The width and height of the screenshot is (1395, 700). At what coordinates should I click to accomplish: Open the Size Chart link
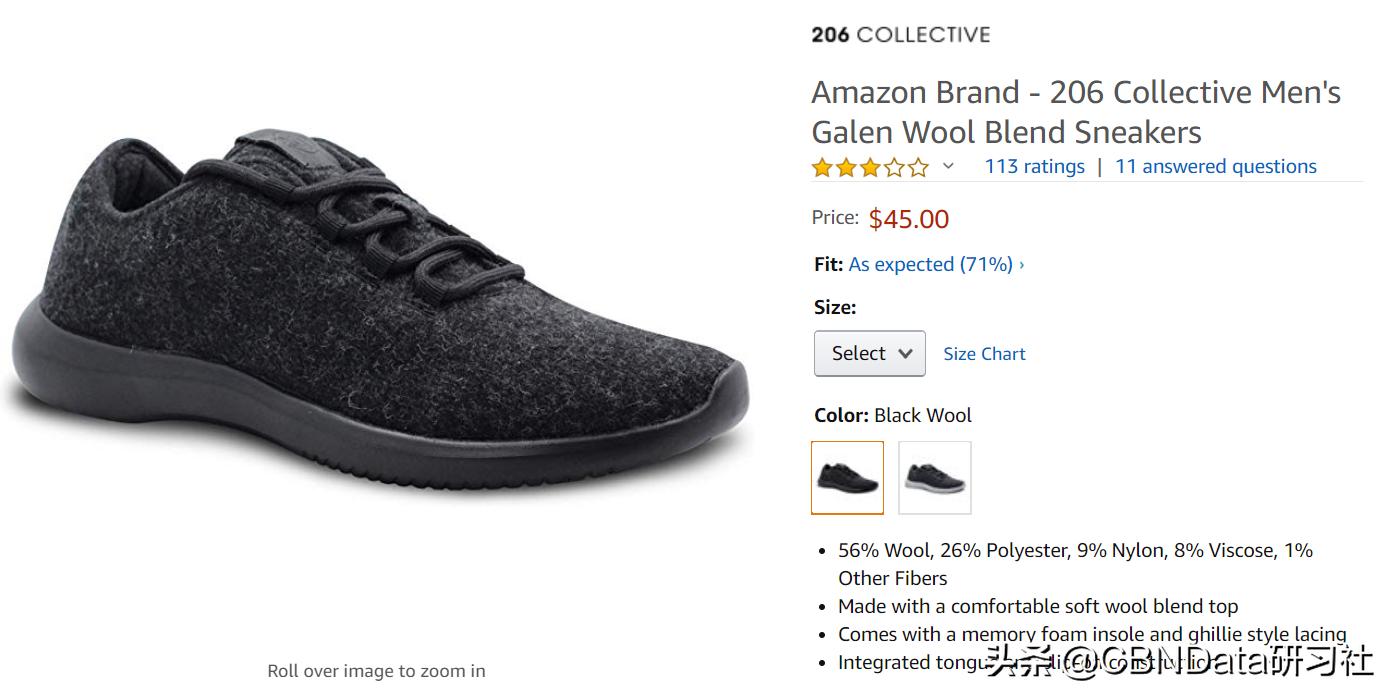point(984,354)
